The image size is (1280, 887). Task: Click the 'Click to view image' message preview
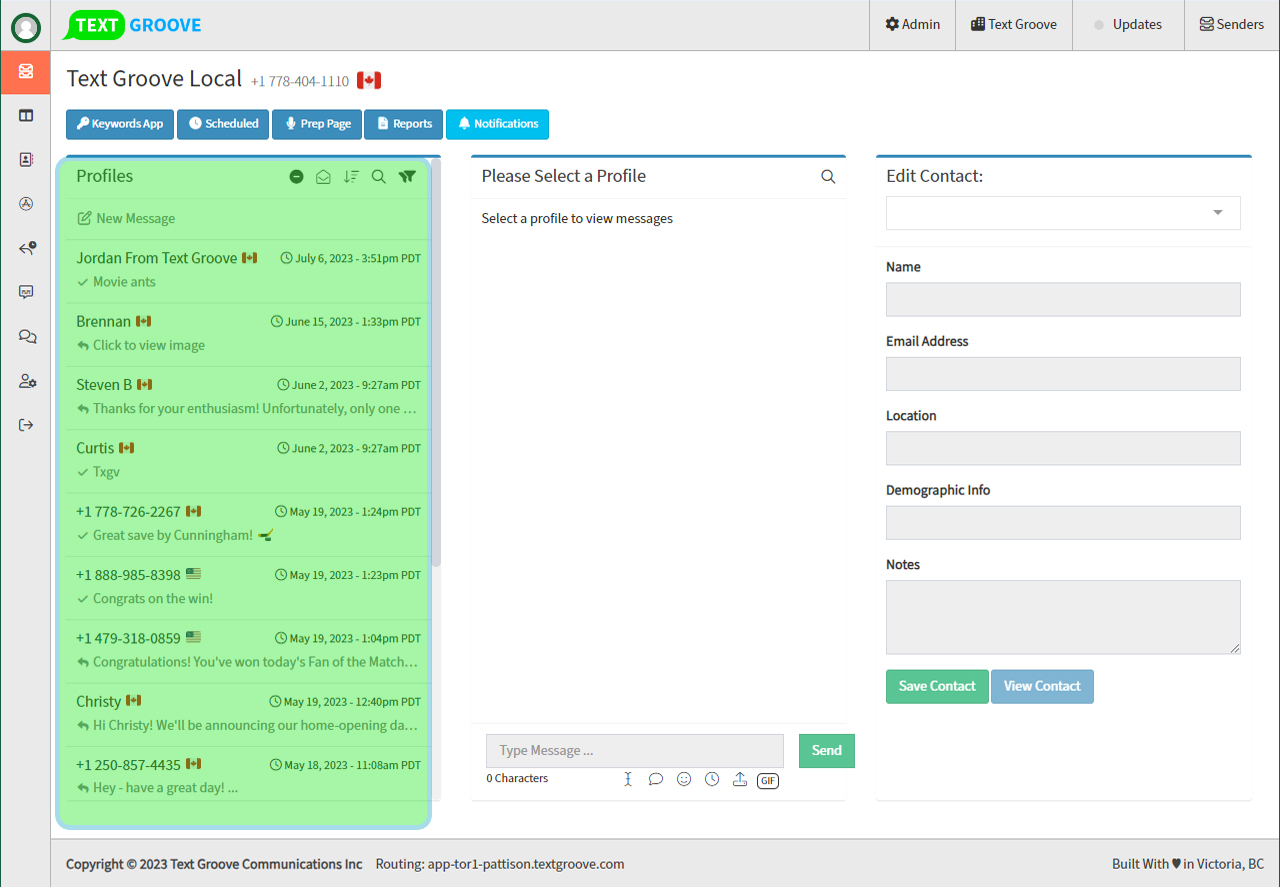click(x=149, y=346)
